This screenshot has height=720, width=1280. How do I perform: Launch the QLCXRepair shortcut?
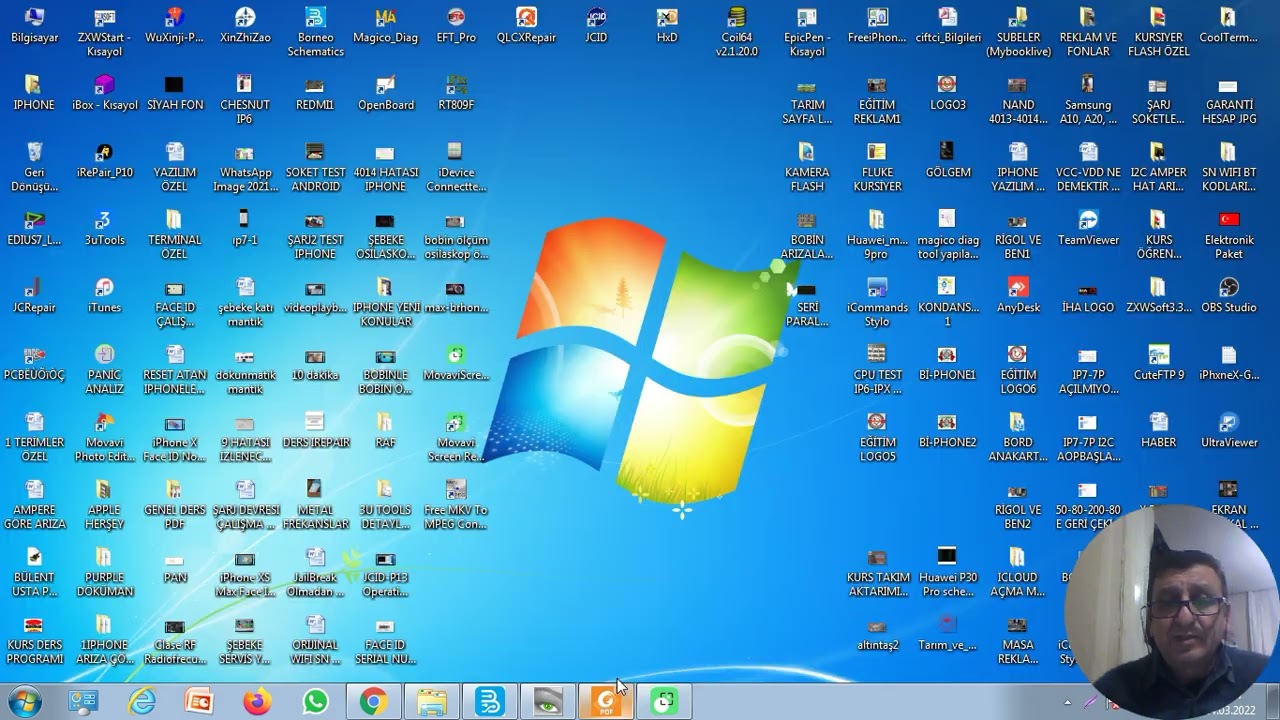(x=526, y=26)
